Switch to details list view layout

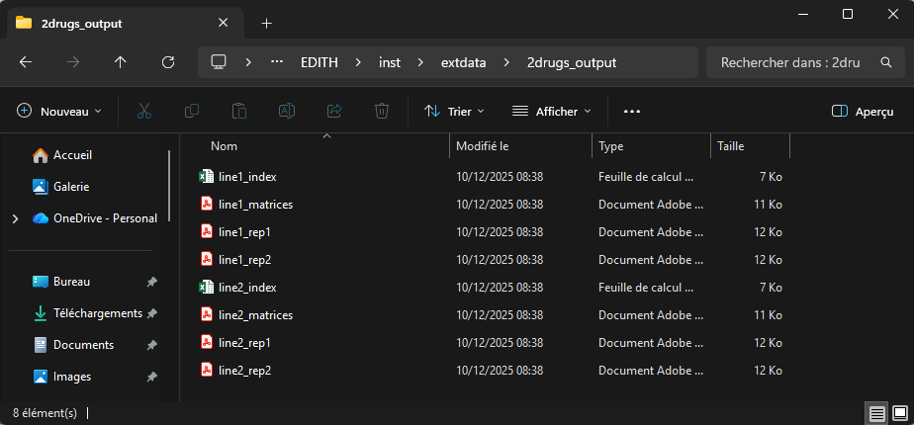(877, 413)
